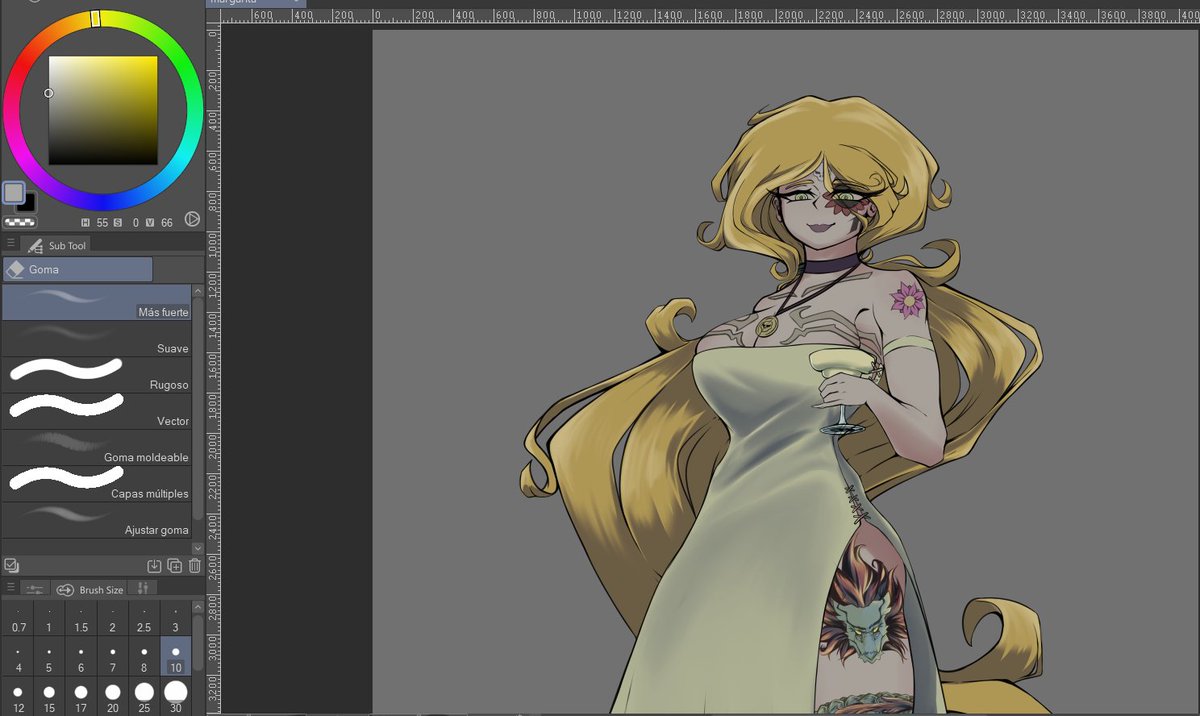The image size is (1200, 716).
Task: Select the background color swatch square
Action: [x=26, y=203]
